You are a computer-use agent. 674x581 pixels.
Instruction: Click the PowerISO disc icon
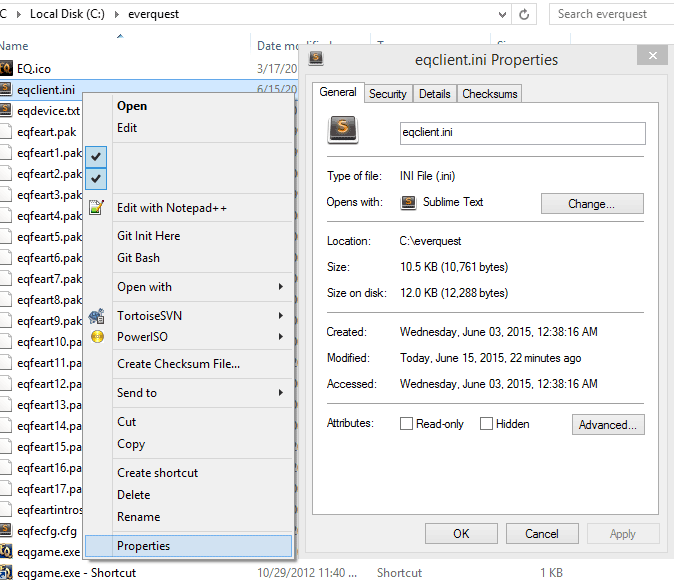point(97,337)
